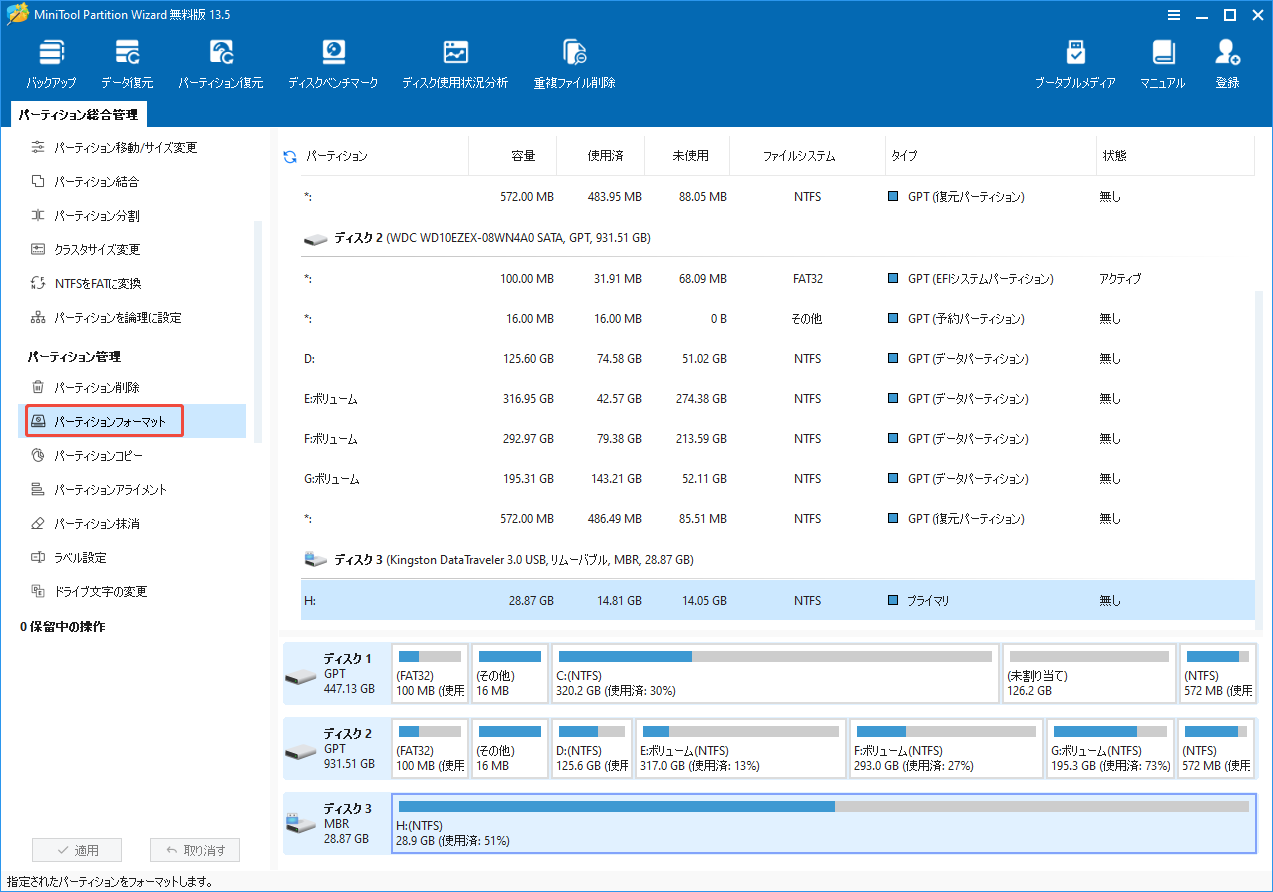The width and height of the screenshot is (1273, 892).
Task: Open the hamburger menu
Action: coord(1173,15)
